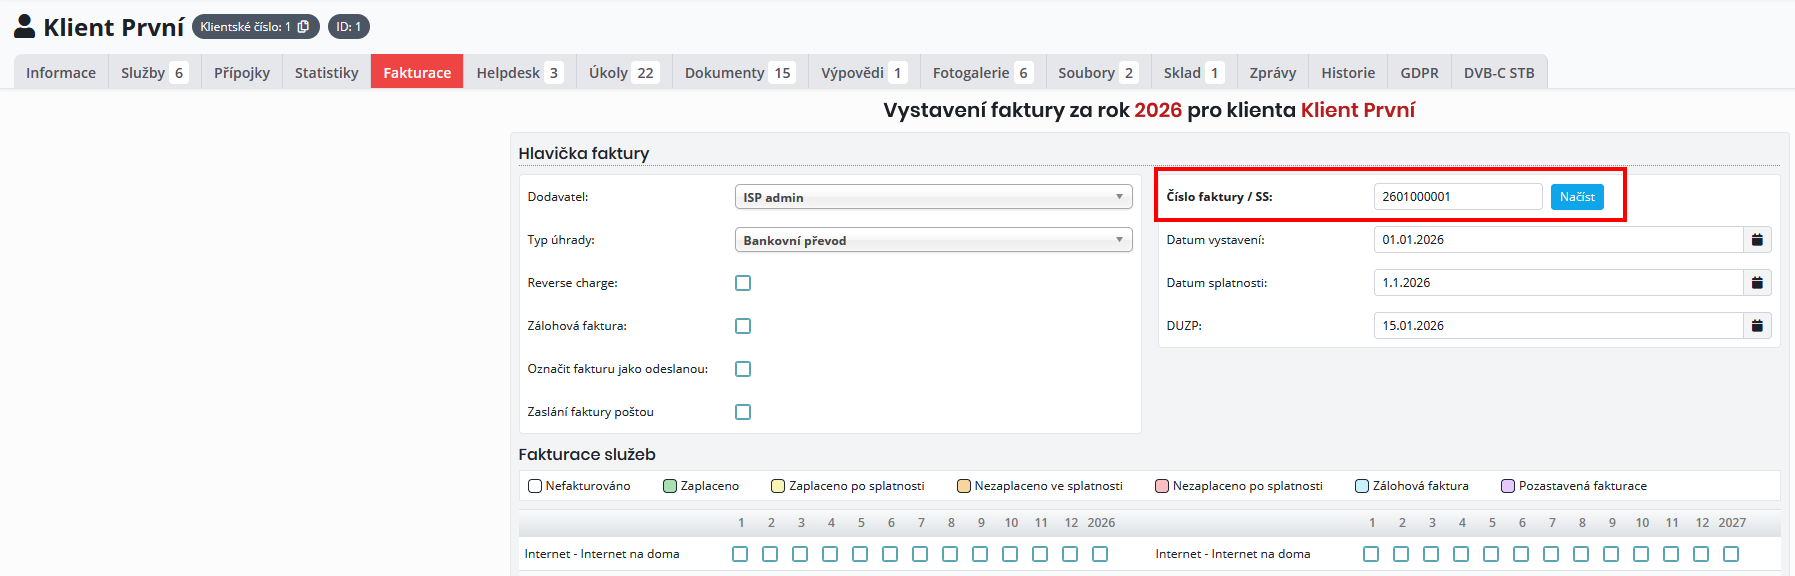The height and width of the screenshot is (576, 1795).
Task: Open the Dodavatel dropdown
Action: pos(932,197)
